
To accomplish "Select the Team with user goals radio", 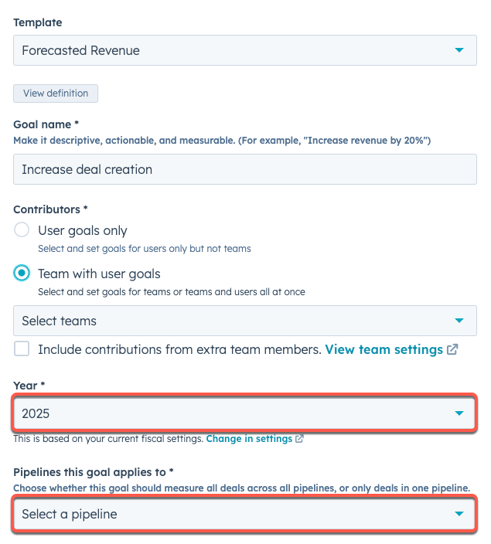I will click(x=22, y=273).
